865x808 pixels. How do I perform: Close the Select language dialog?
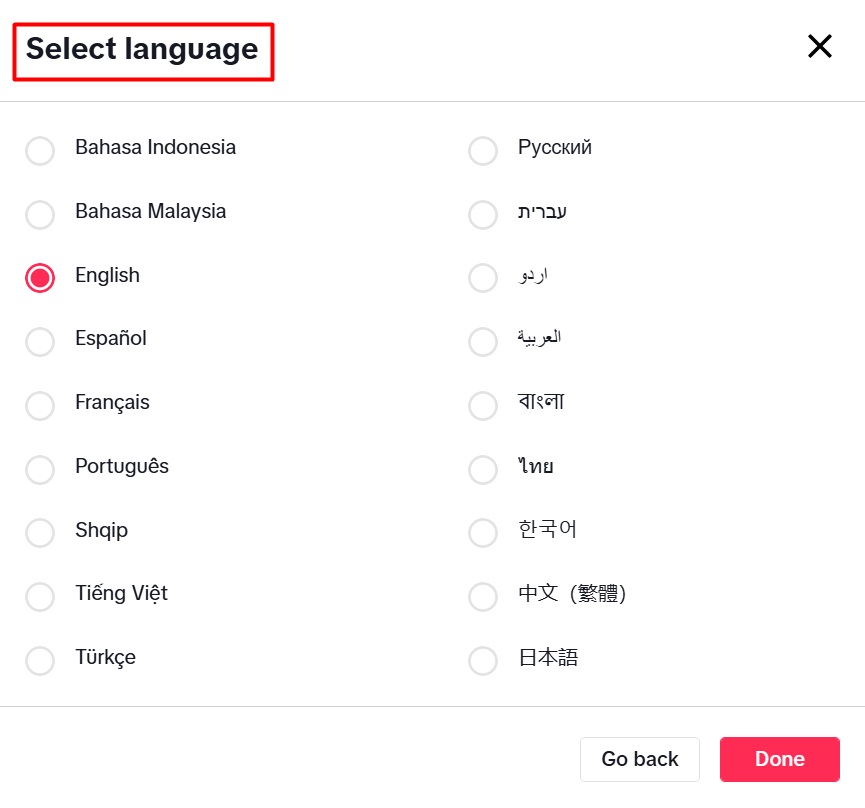point(820,46)
